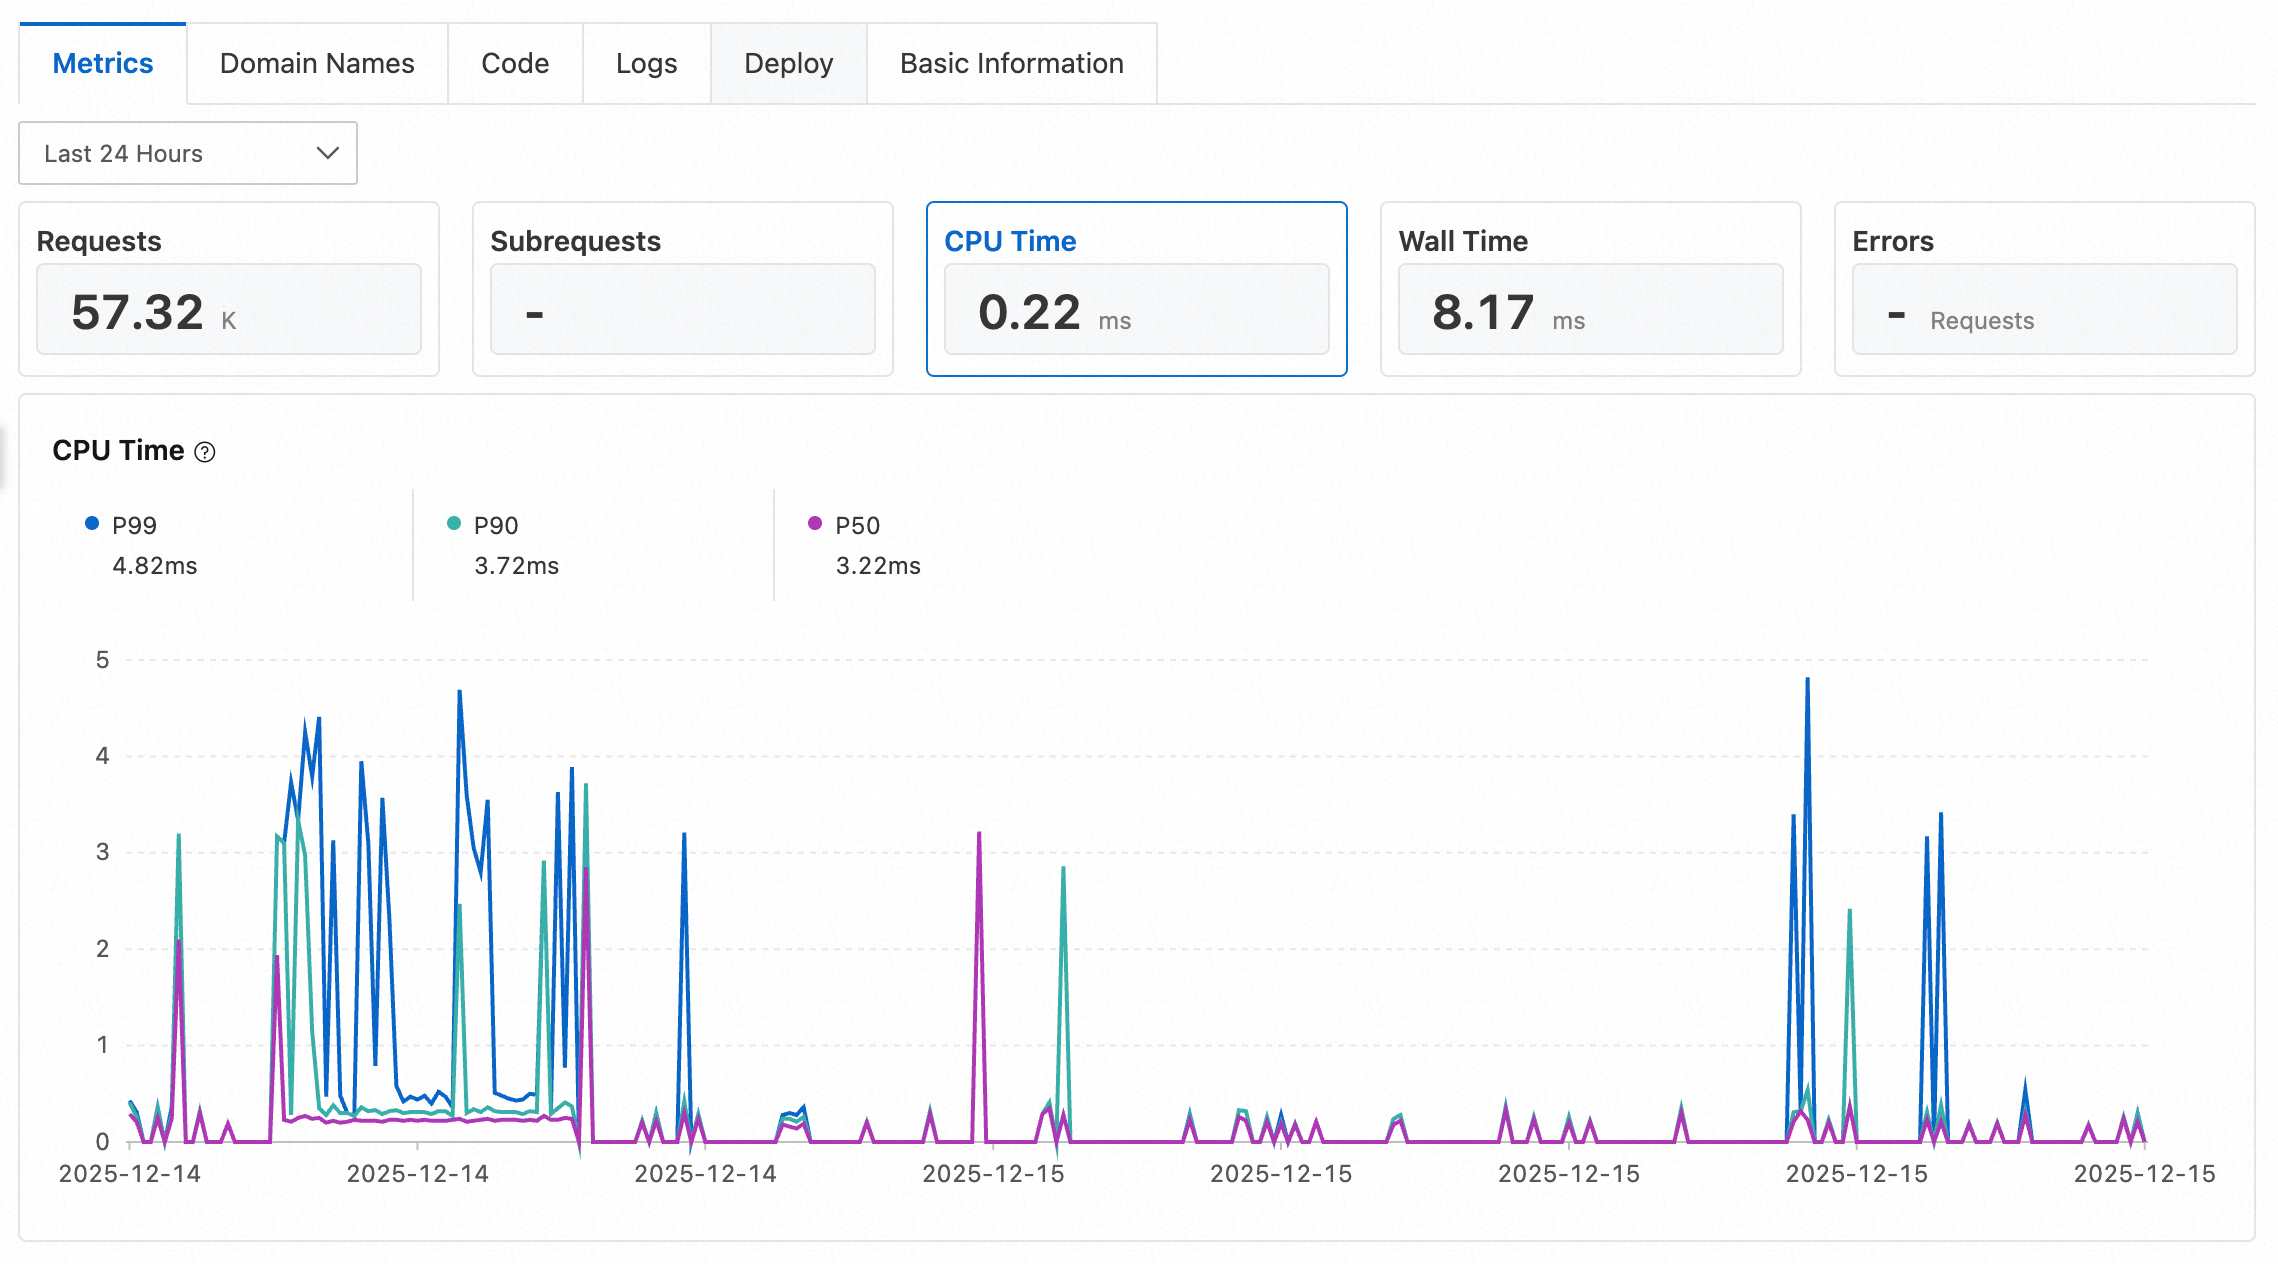Toggle the P90 teal legend dot
Image resolution: width=2278 pixels, height=1264 pixels.
[454, 523]
